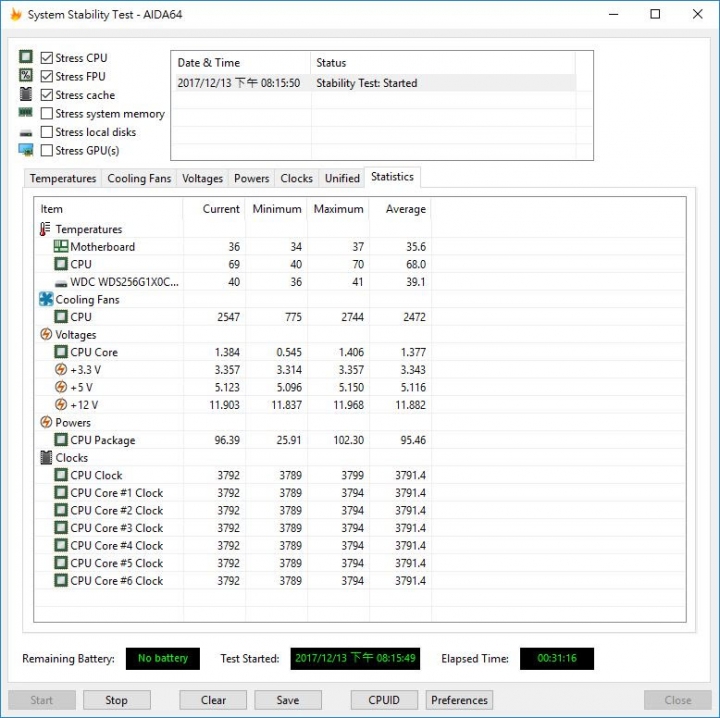Screen dimensions: 720x718
Task: Click the CPU Core voltage chip icon
Action: [61, 352]
